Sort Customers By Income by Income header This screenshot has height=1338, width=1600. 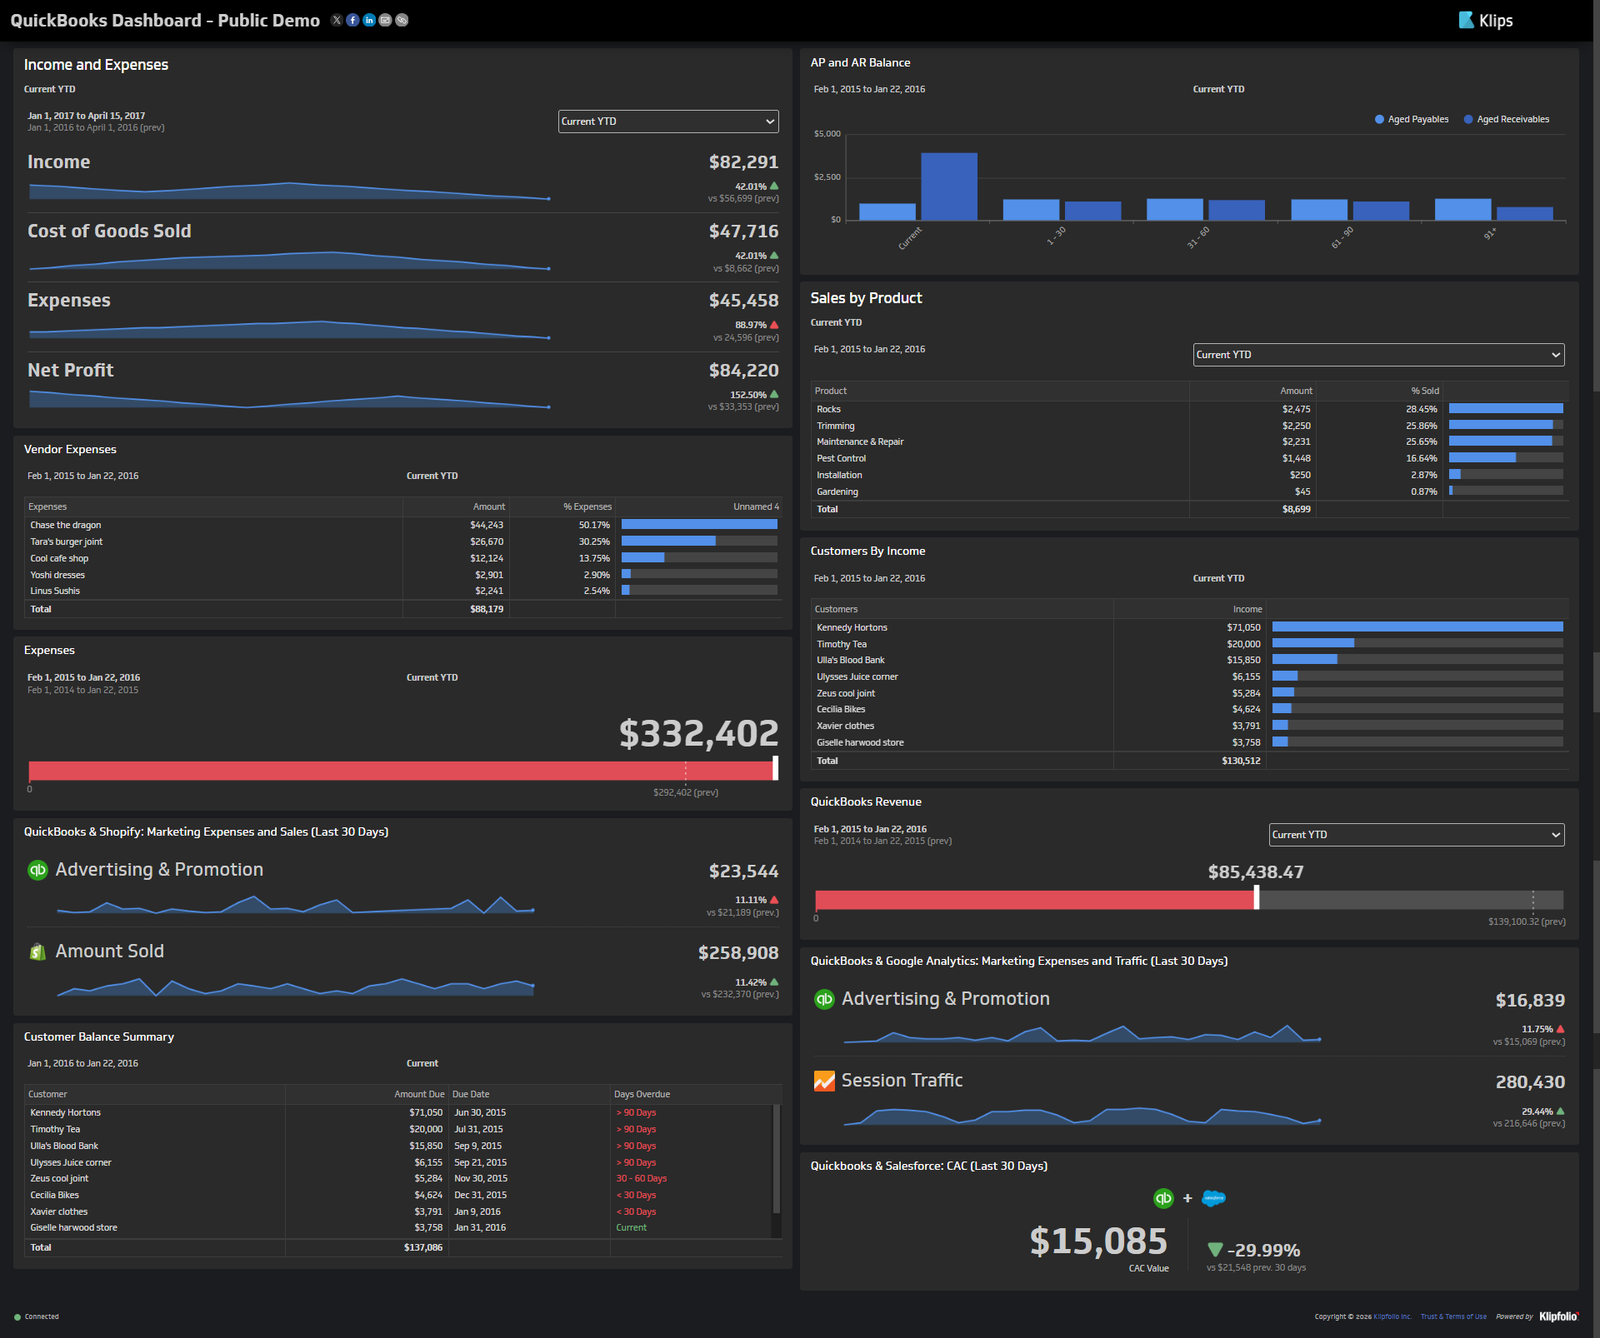pyautogui.click(x=1247, y=609)
